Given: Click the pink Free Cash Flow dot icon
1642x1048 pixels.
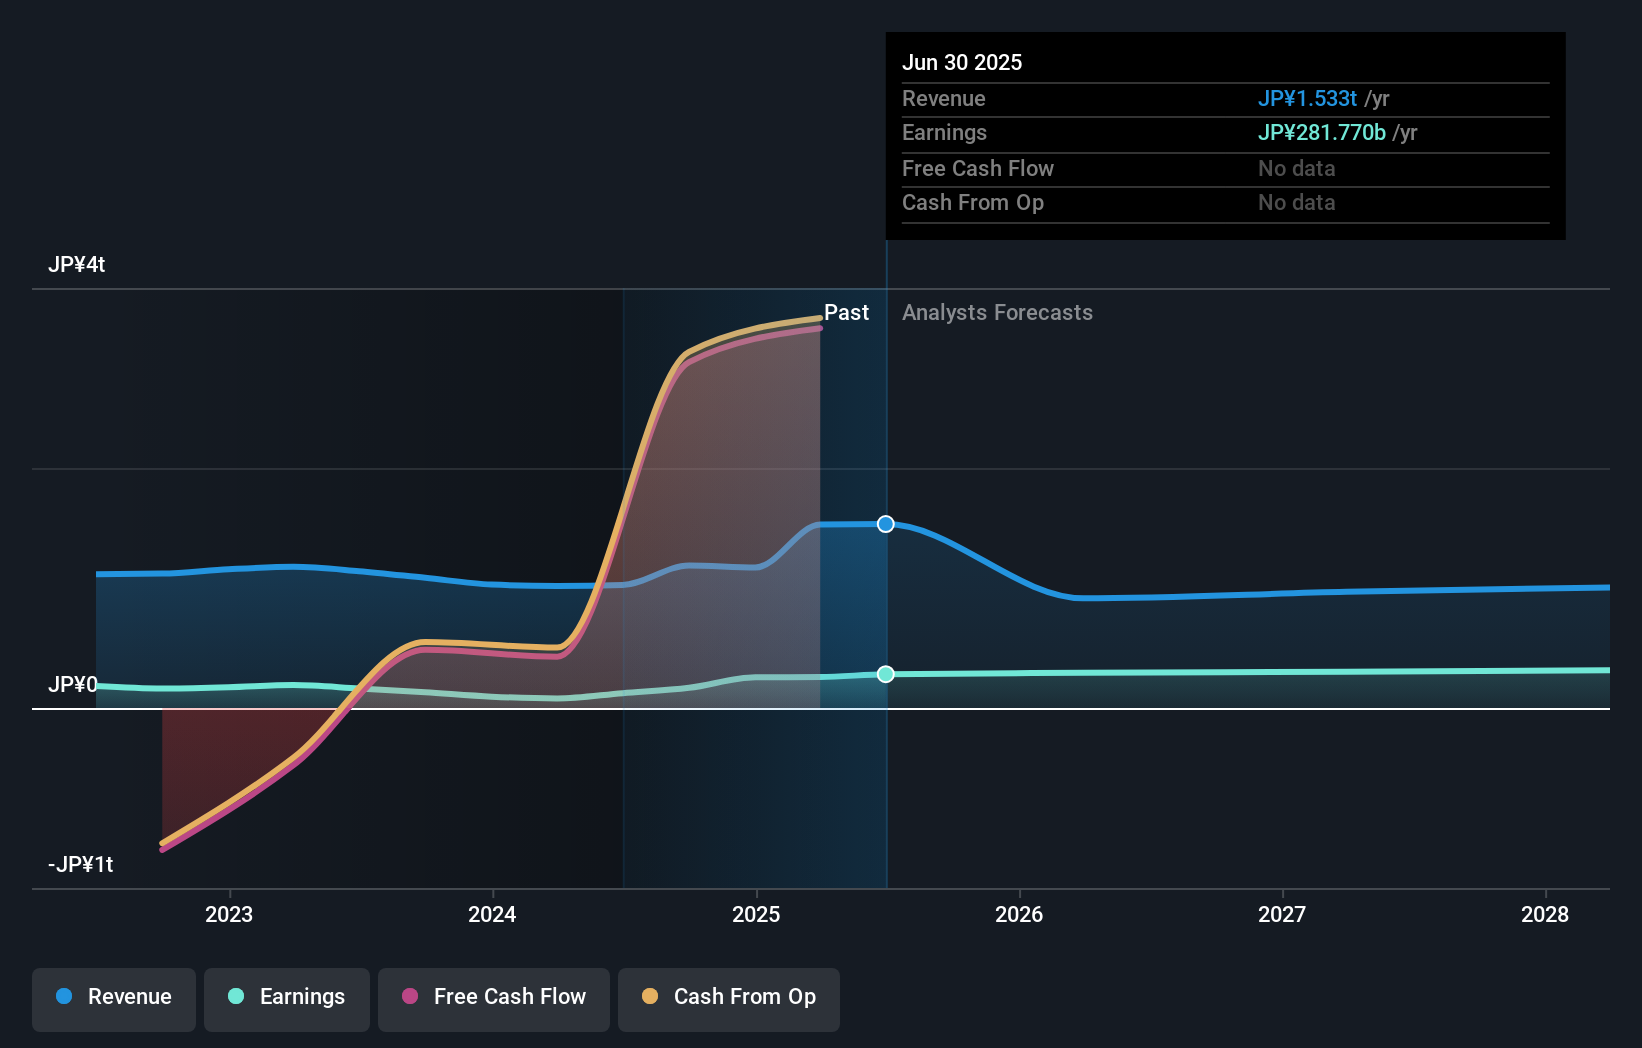Looking at the screenshot, I should [x=409, y=997].
